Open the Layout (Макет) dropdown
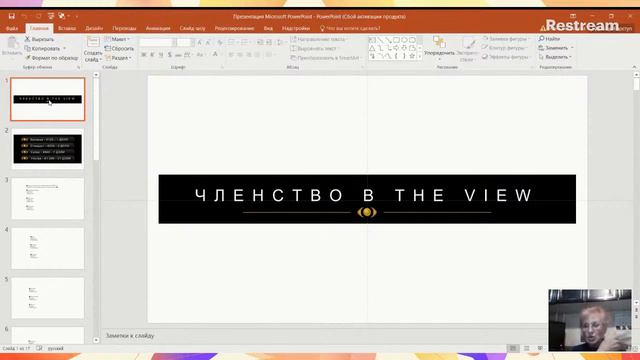Screen dimensions: 640x360 118,39
